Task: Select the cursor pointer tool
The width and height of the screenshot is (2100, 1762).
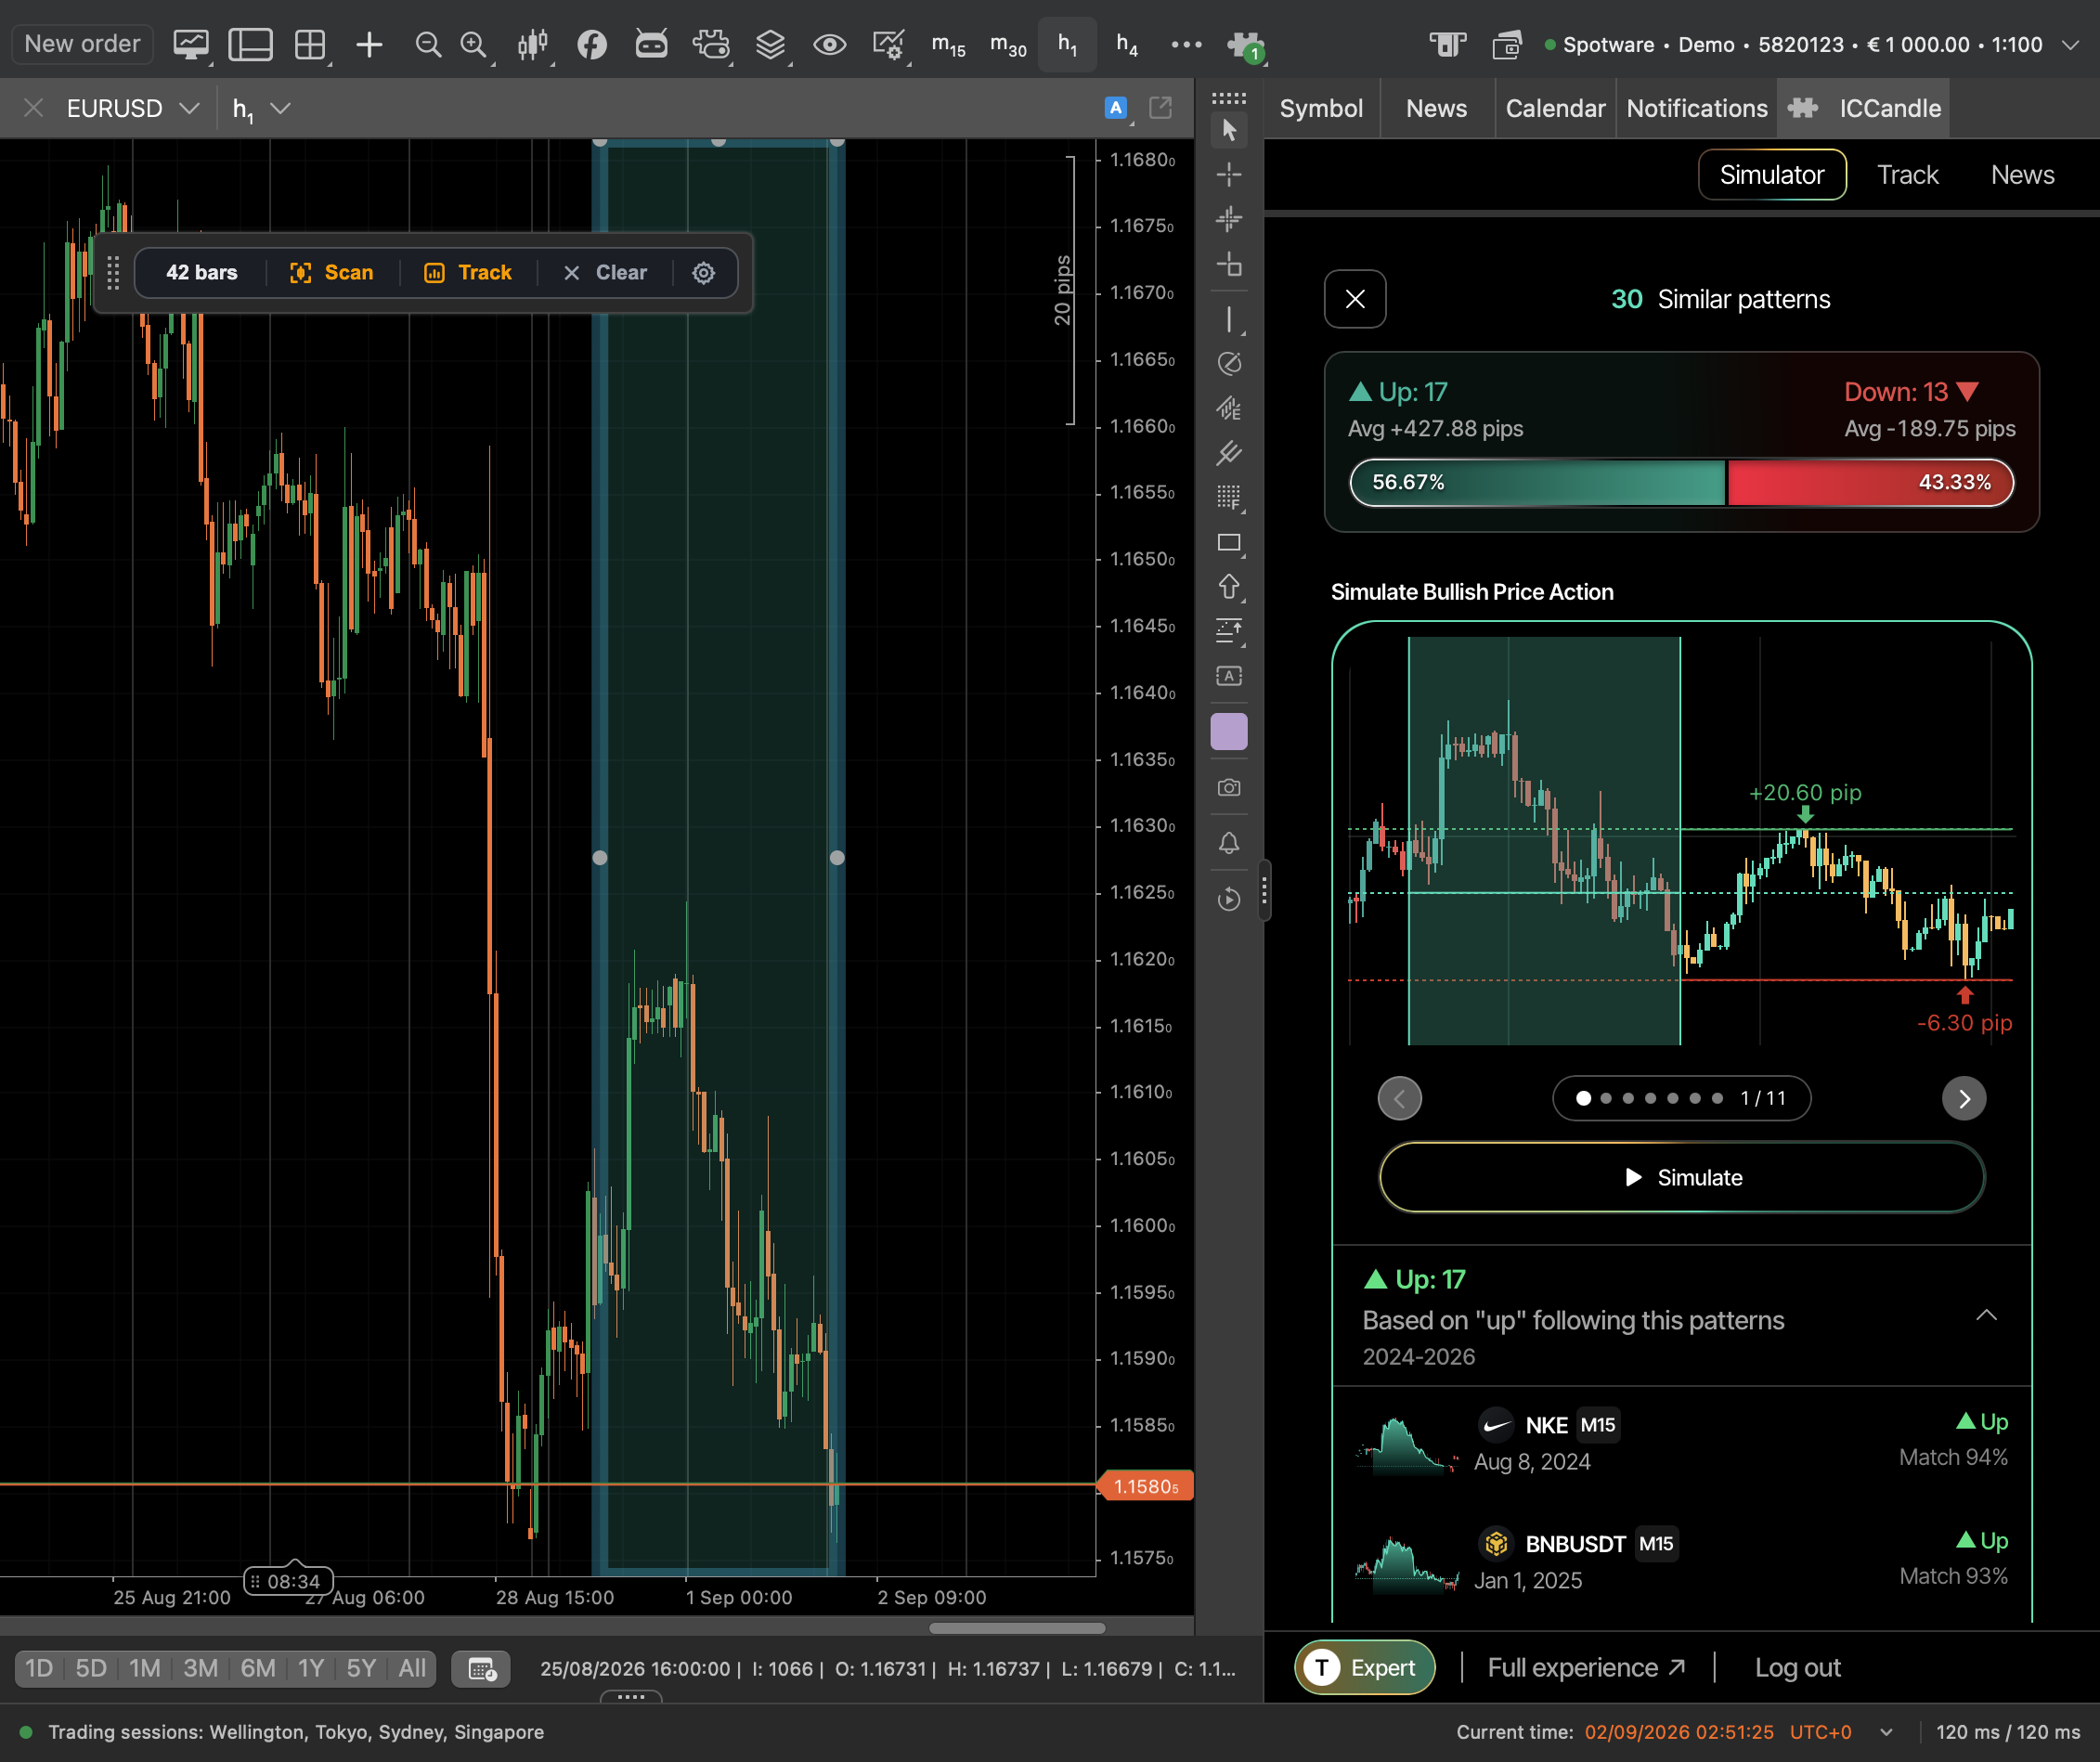Action: (x=1229, y=130)
